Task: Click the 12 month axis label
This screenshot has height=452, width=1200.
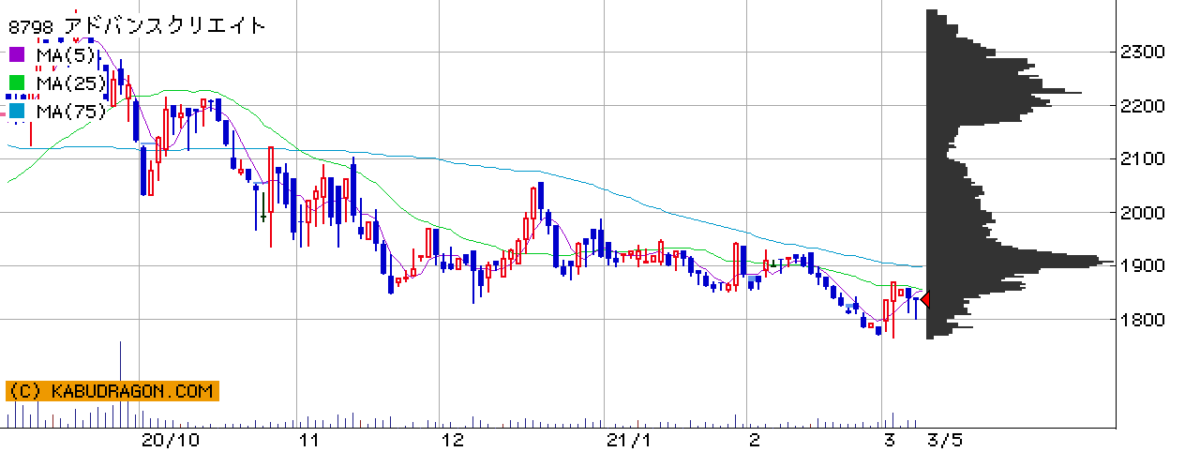Action: (x=453, y=440)
